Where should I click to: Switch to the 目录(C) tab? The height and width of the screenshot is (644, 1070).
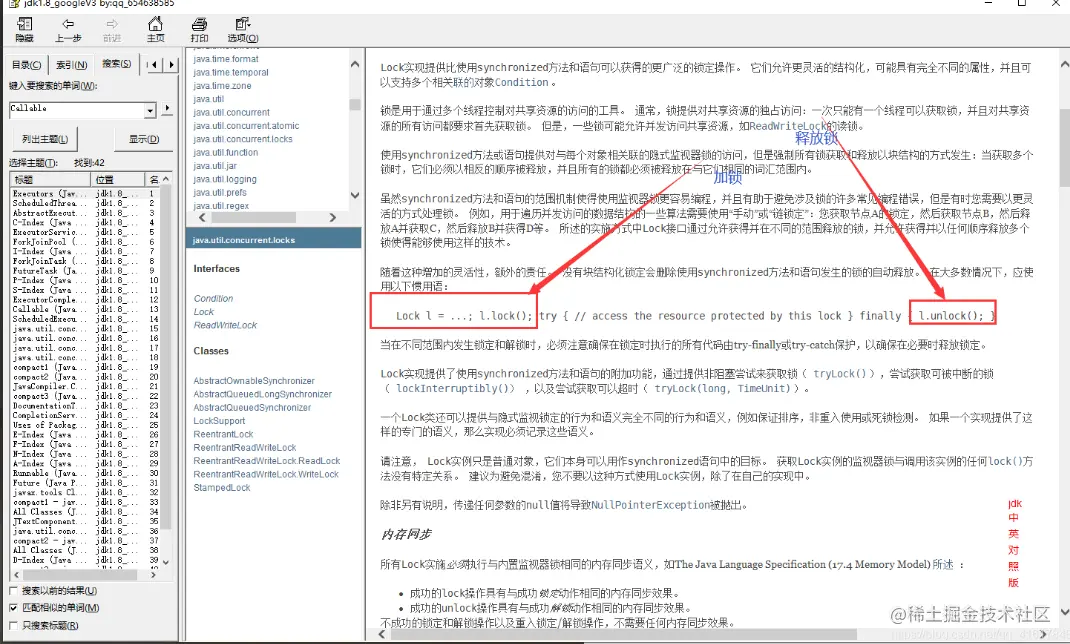click(27, 65)
